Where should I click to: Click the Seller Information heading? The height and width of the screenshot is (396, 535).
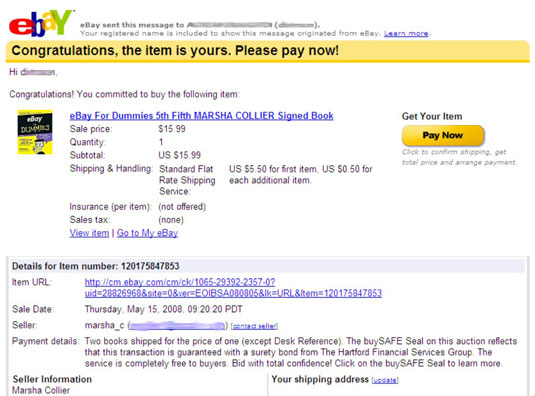52,379
